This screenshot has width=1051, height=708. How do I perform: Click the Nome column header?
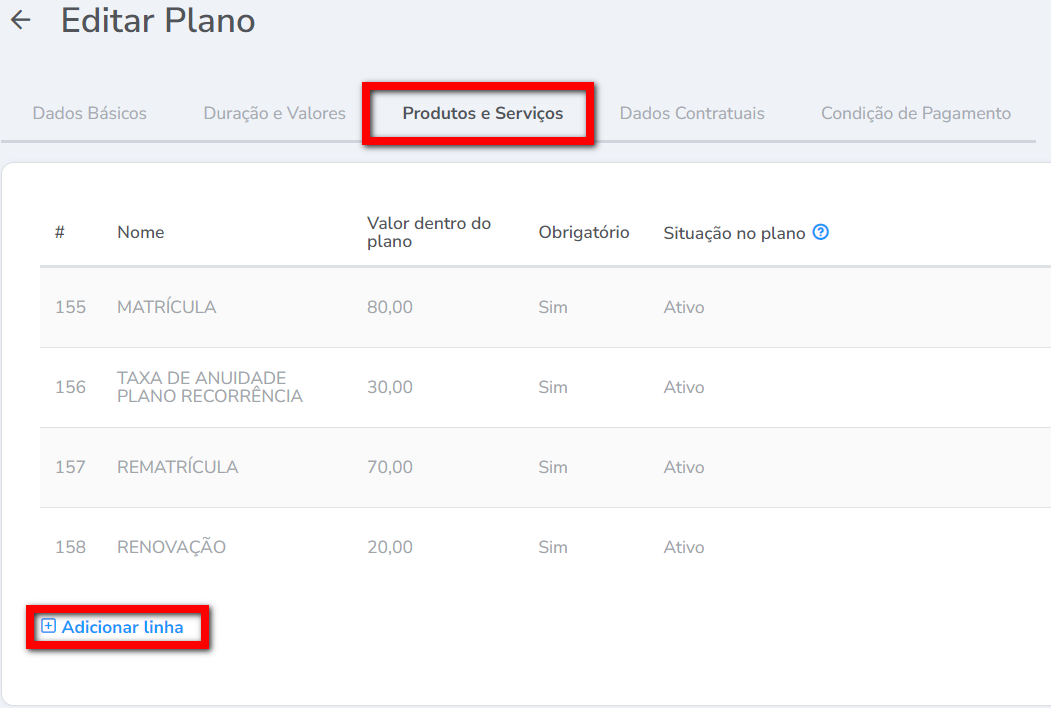tap(140, 232)
